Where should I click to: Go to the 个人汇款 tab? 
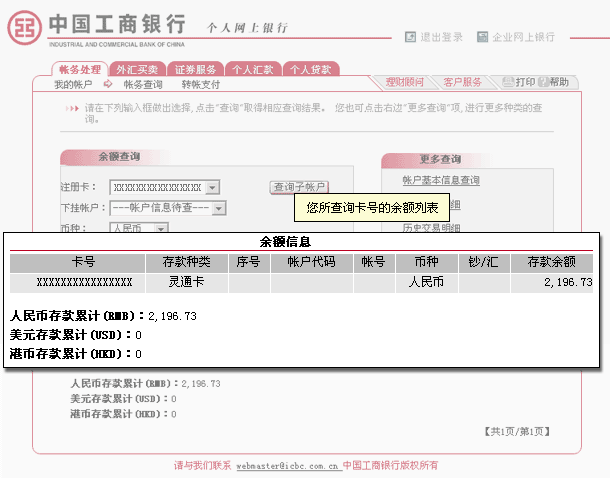tap(252, 70)
